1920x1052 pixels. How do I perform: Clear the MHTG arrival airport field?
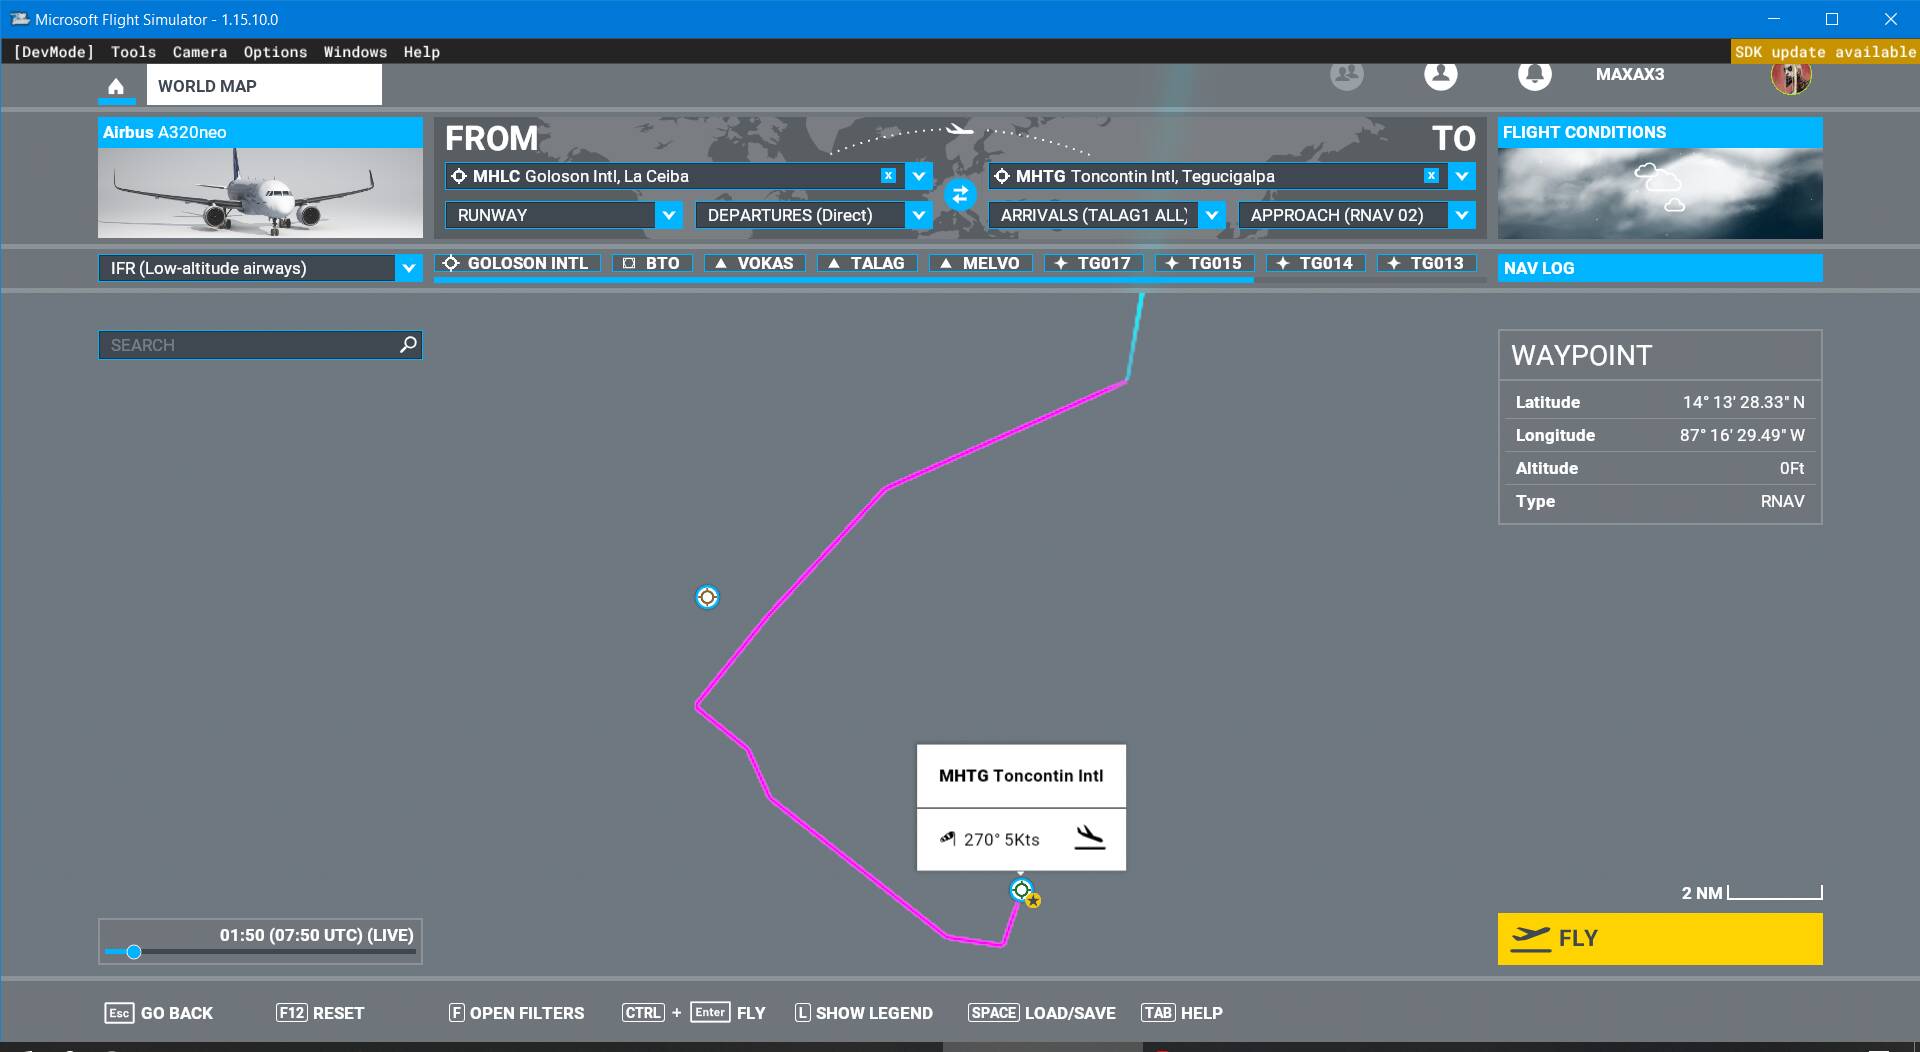pyautogui.click(x=1431, y=176)
